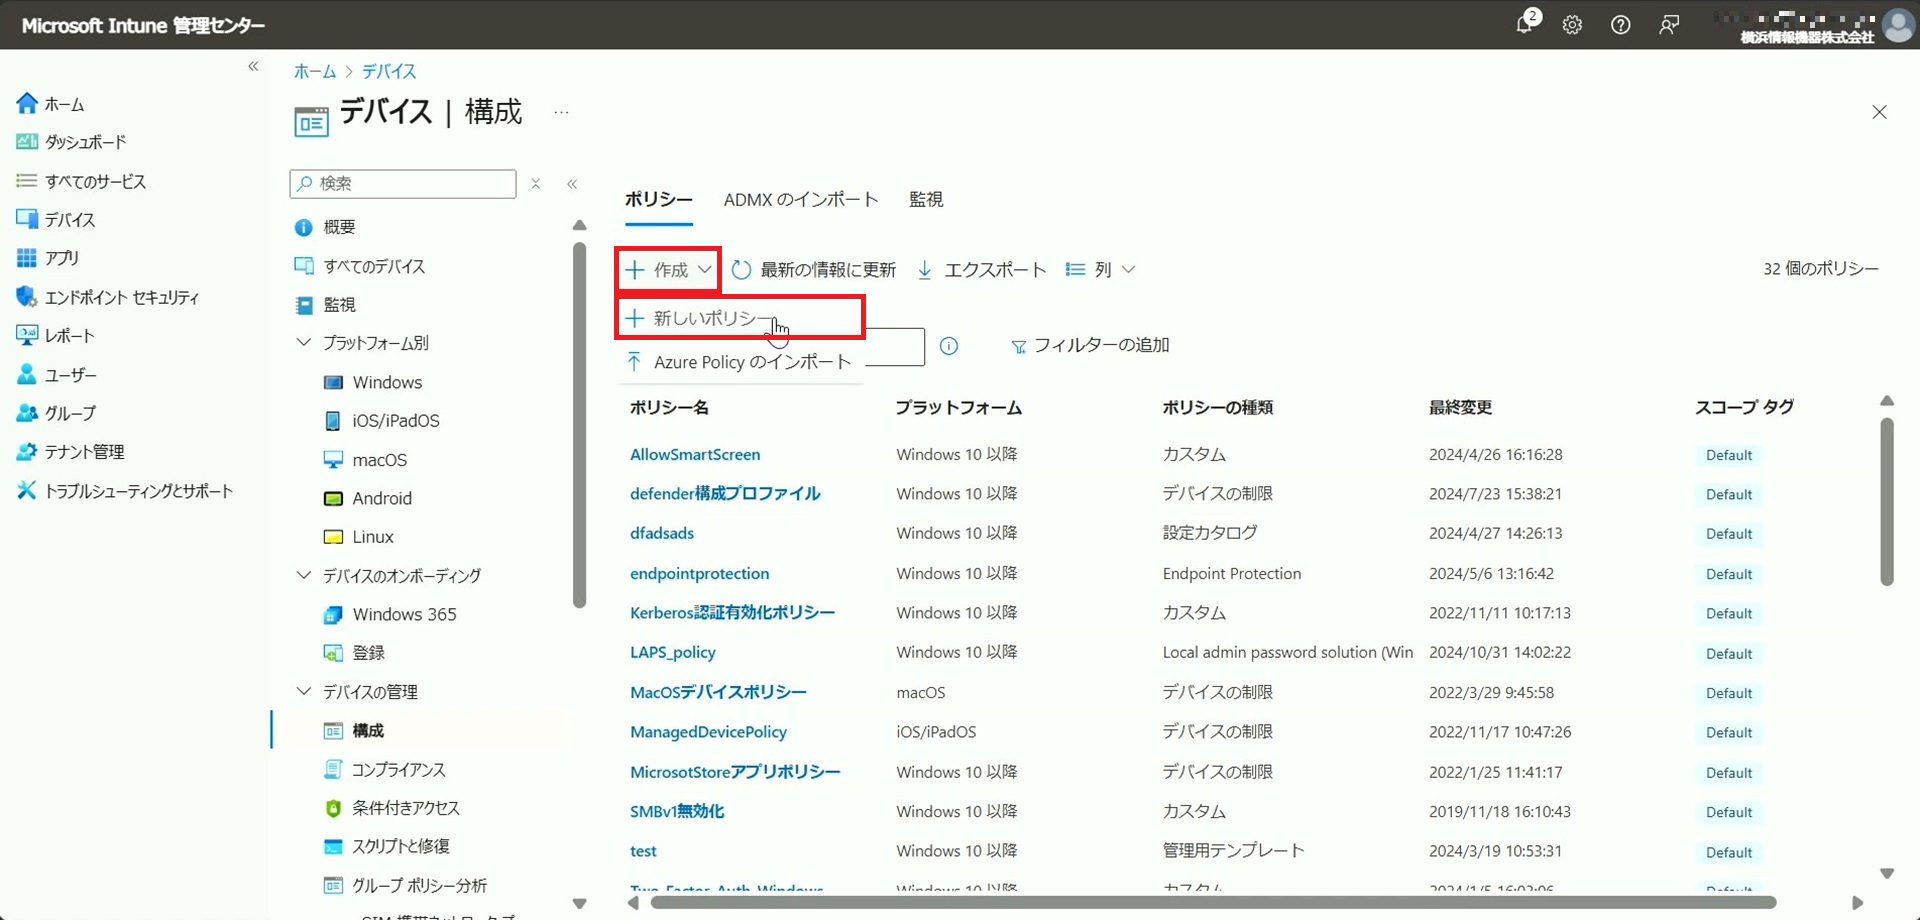
Task: Click デバイス breadcrumb link
Action: [x=389, y=71]
